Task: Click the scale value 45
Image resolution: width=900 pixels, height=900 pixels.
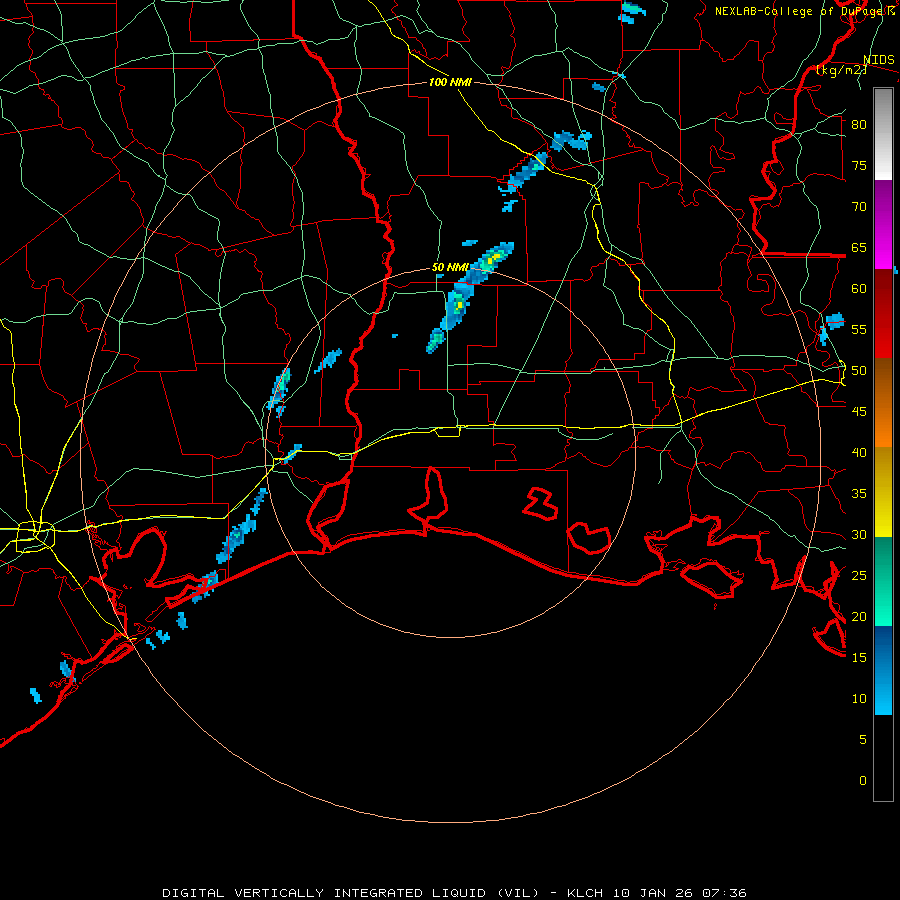Action: point(859,412)
